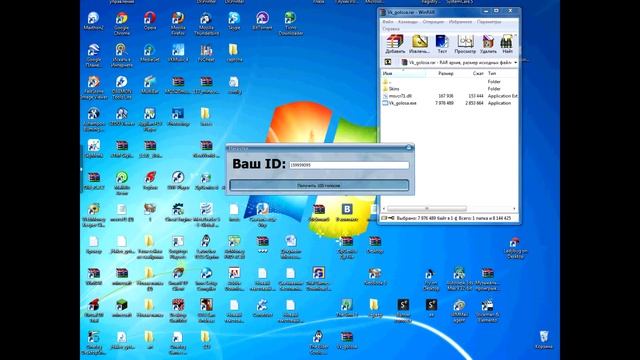Open the Операции menu in WinRAR

pyautogui.click(x=433, y=22)
